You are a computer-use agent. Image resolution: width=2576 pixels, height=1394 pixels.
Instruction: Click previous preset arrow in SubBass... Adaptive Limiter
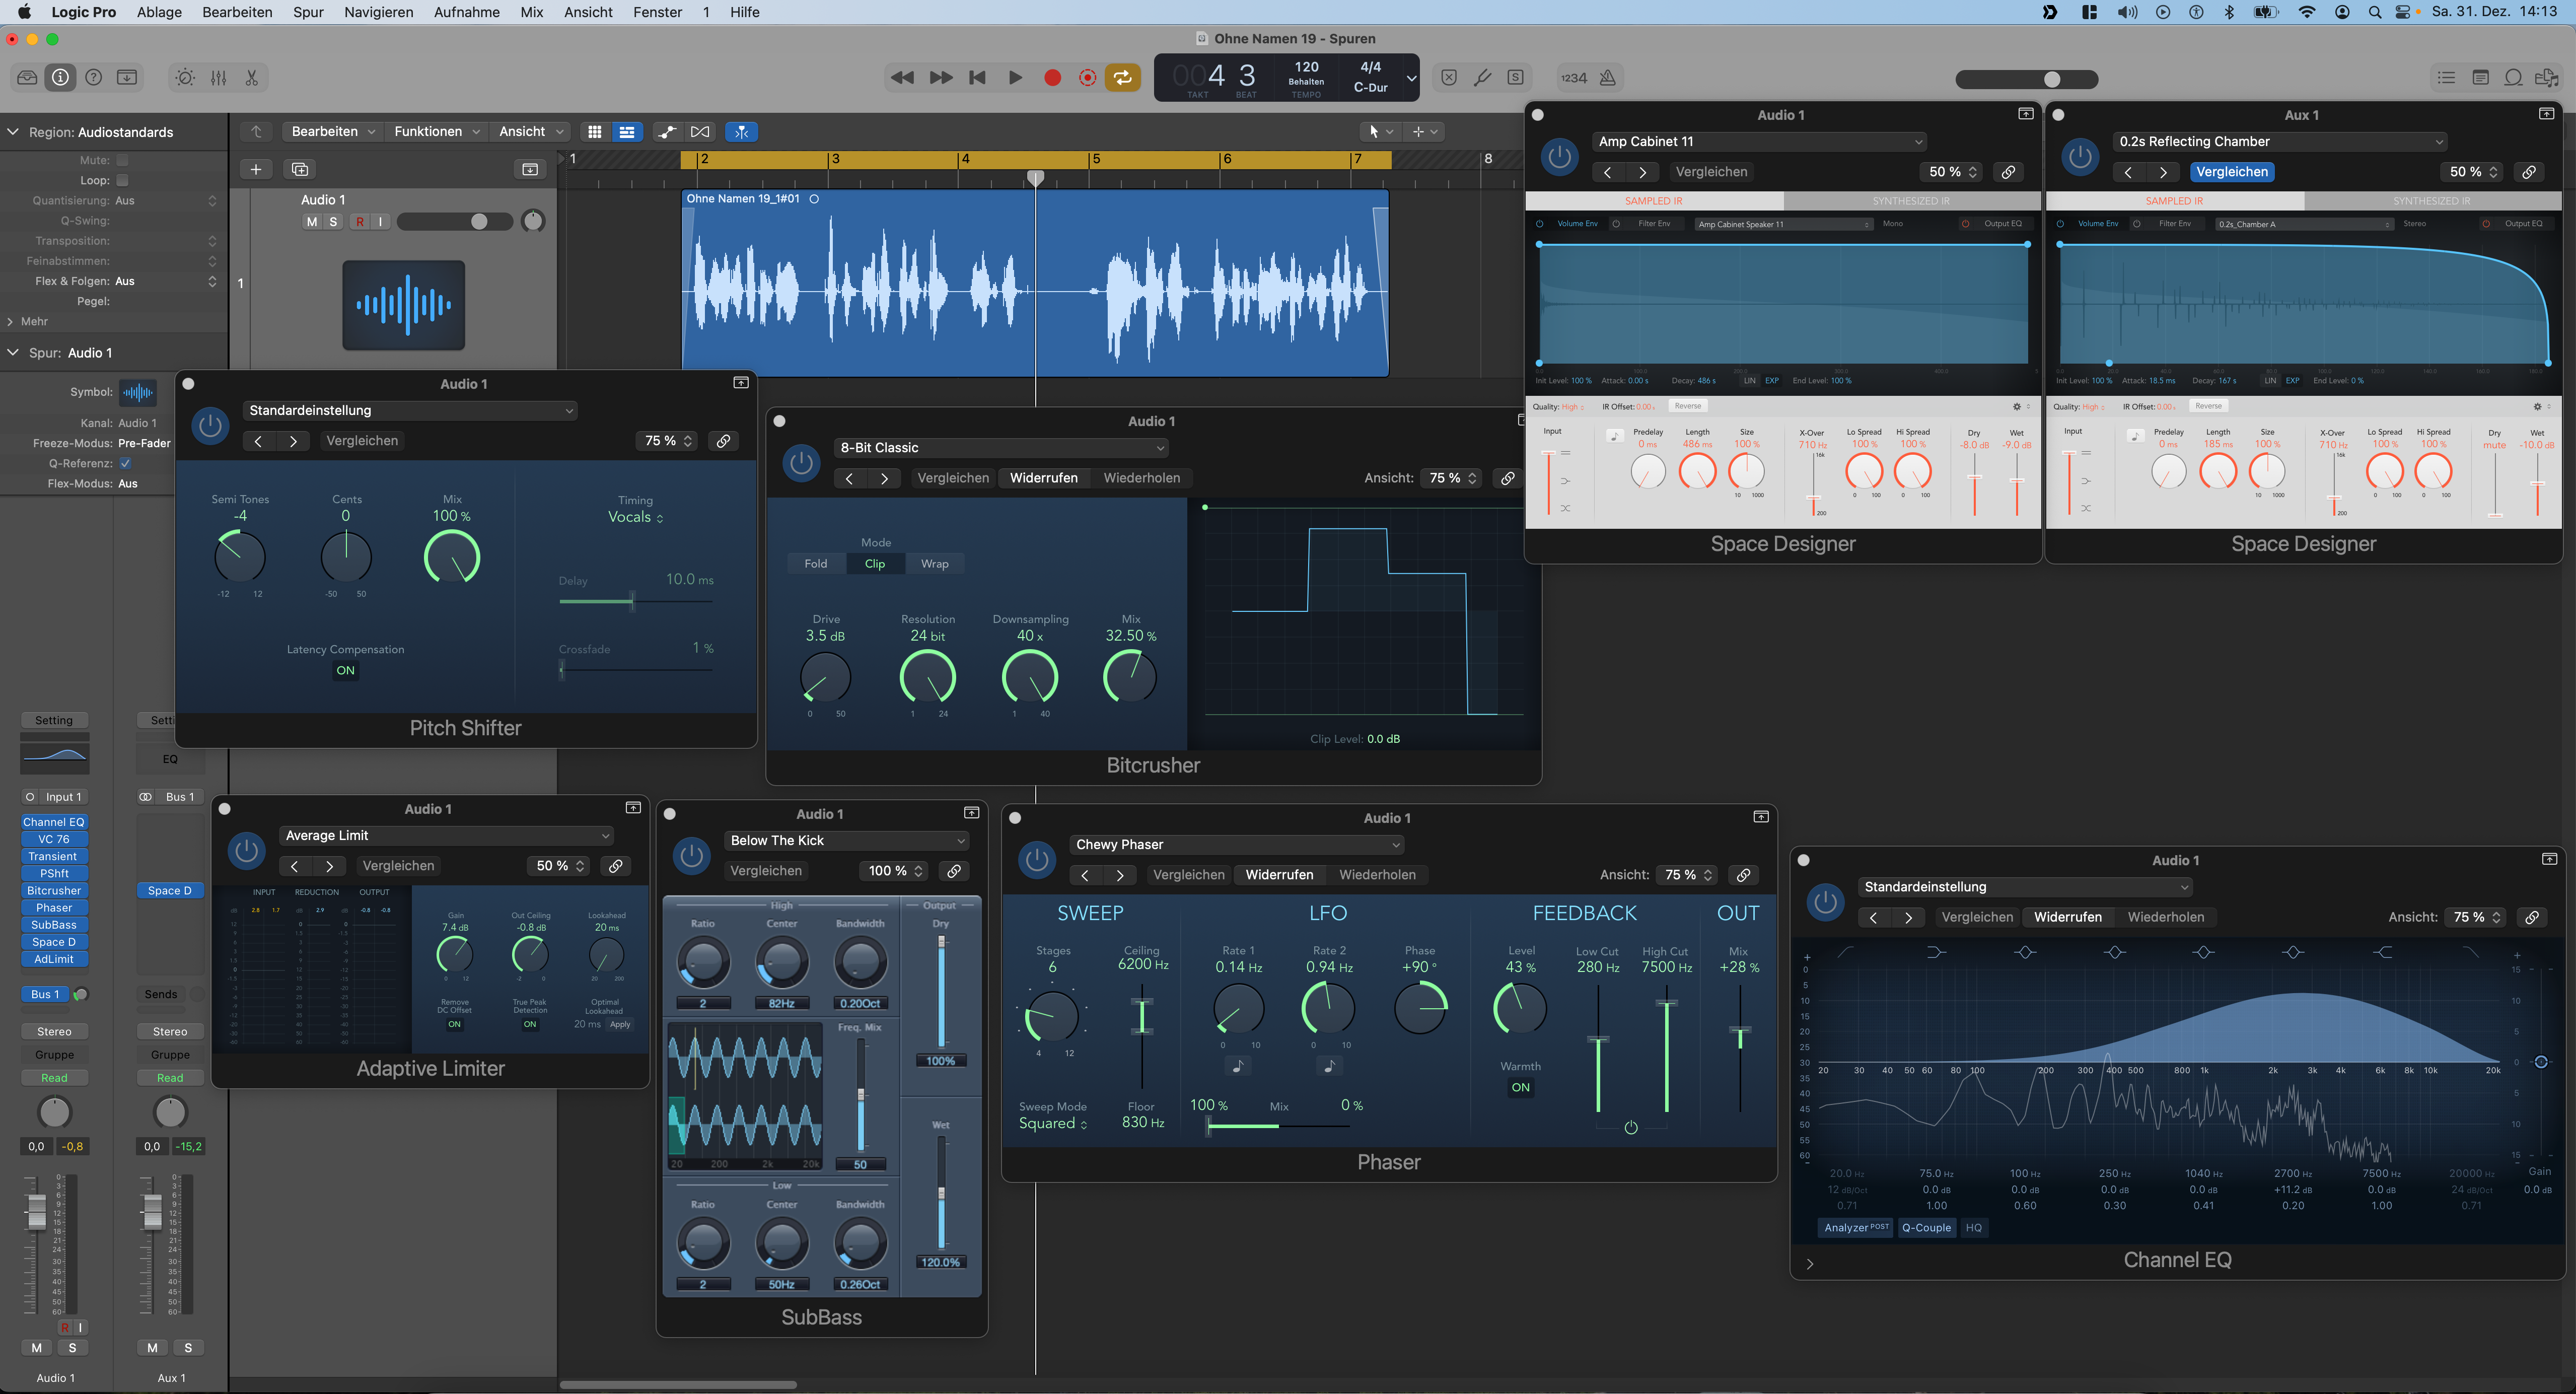pos(294,866)
